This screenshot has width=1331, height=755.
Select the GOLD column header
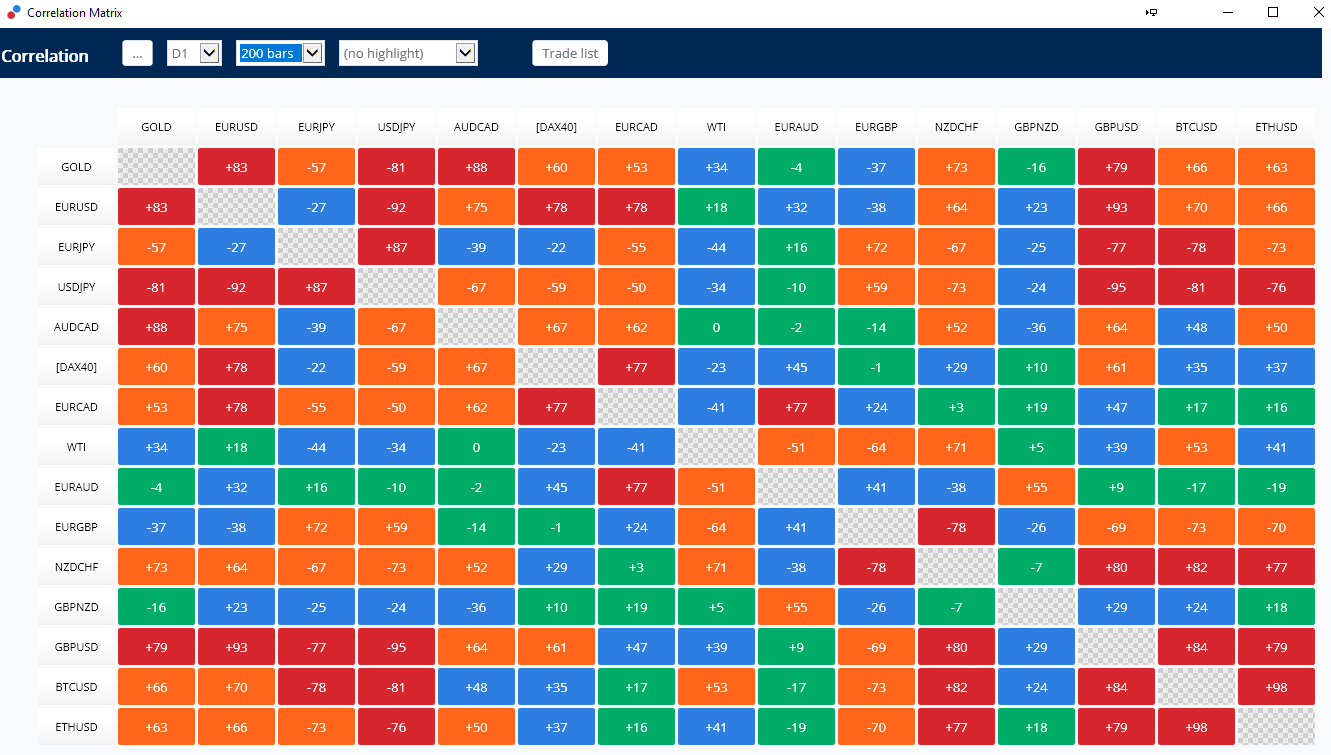click(156, 127)
